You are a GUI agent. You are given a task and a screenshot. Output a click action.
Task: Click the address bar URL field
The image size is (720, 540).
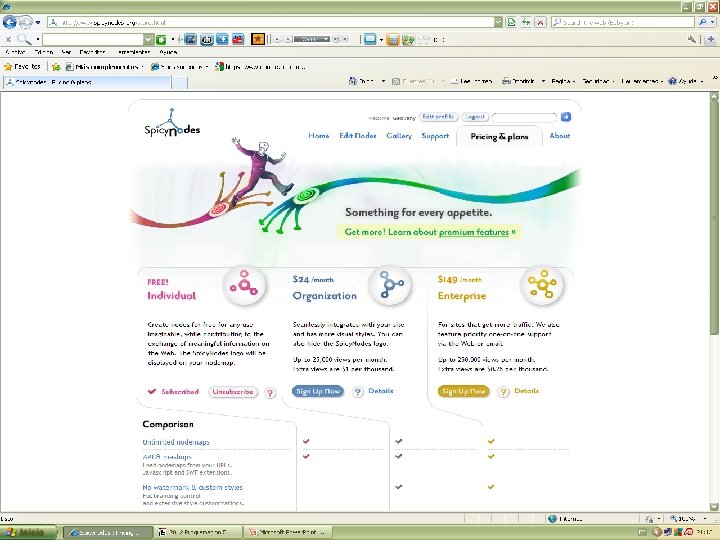[271, 22]
